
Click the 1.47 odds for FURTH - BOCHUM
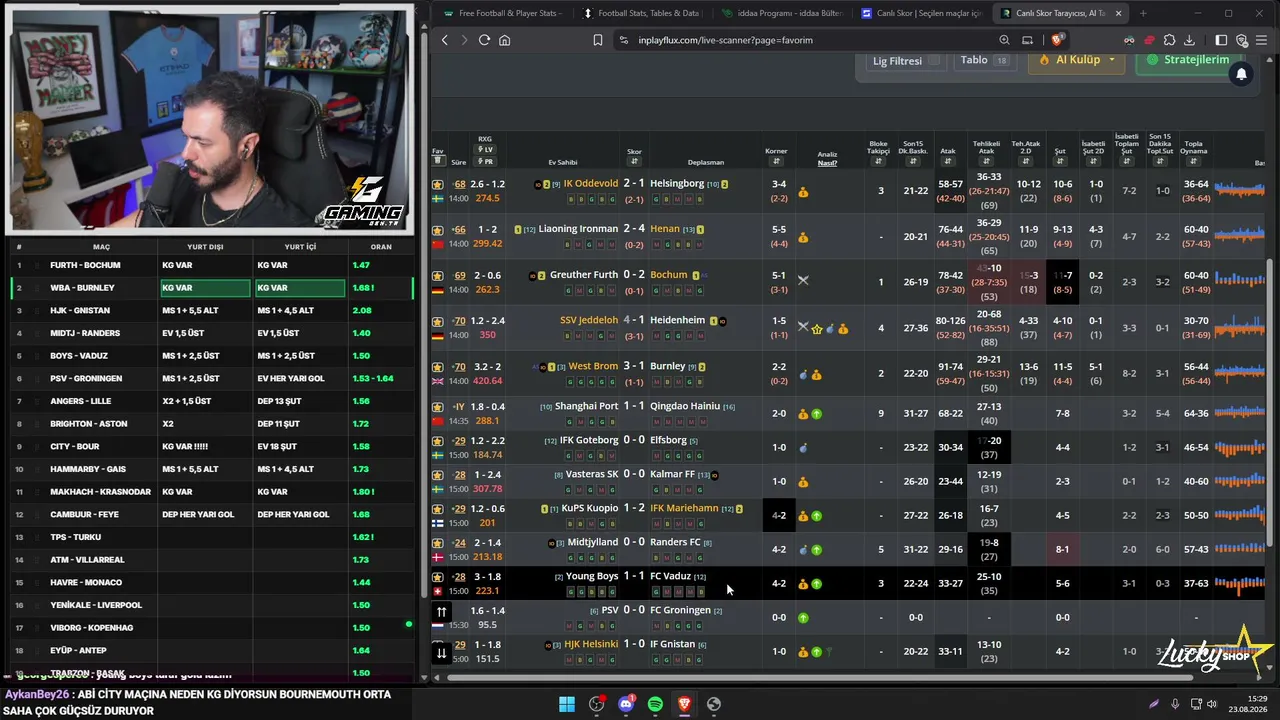coord(361,265)
